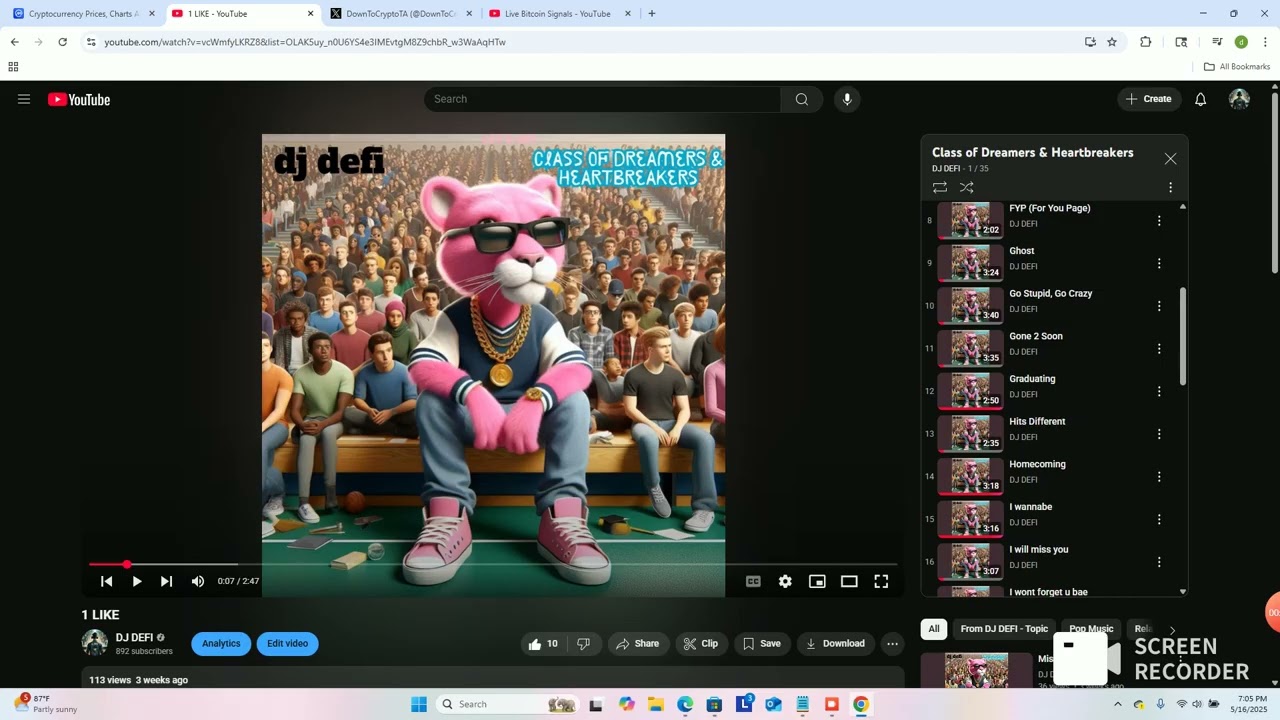Open the YouTube guide hamburger menu

point(24,99)
